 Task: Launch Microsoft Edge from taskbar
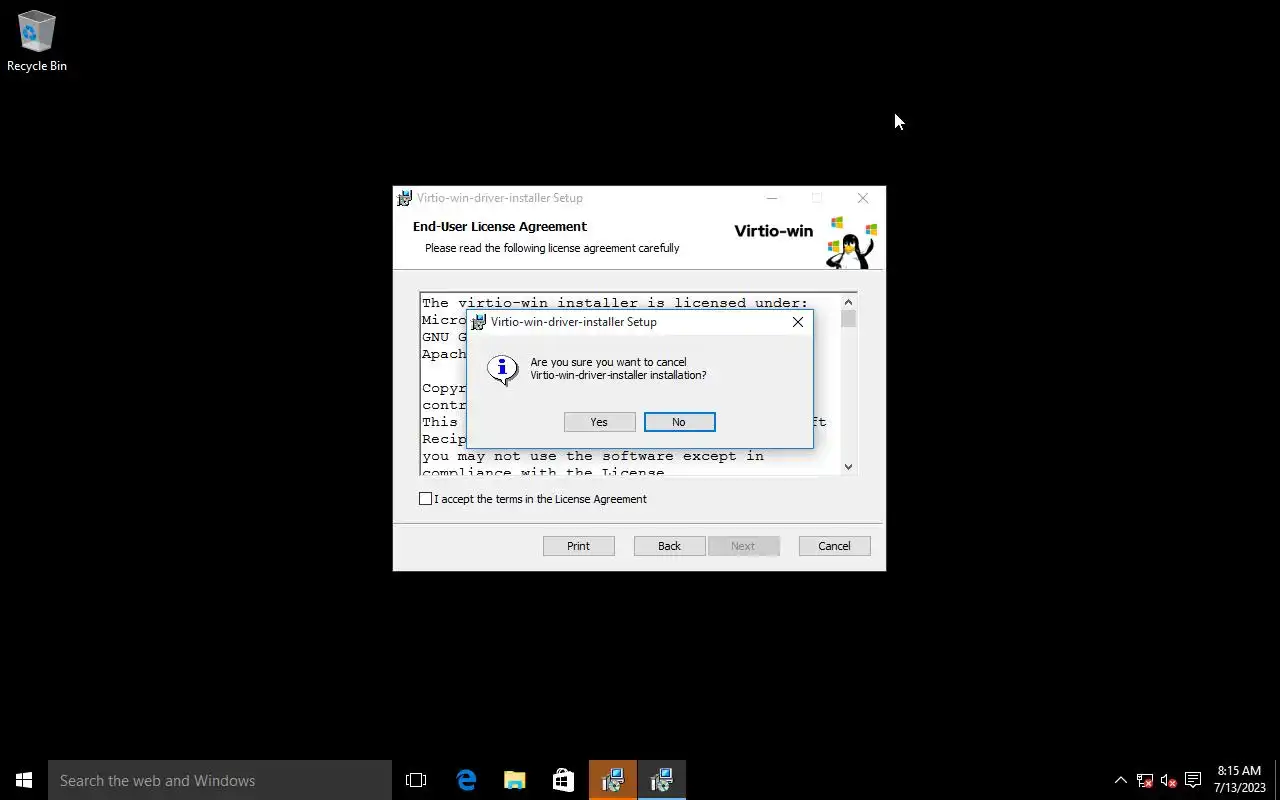466,780
